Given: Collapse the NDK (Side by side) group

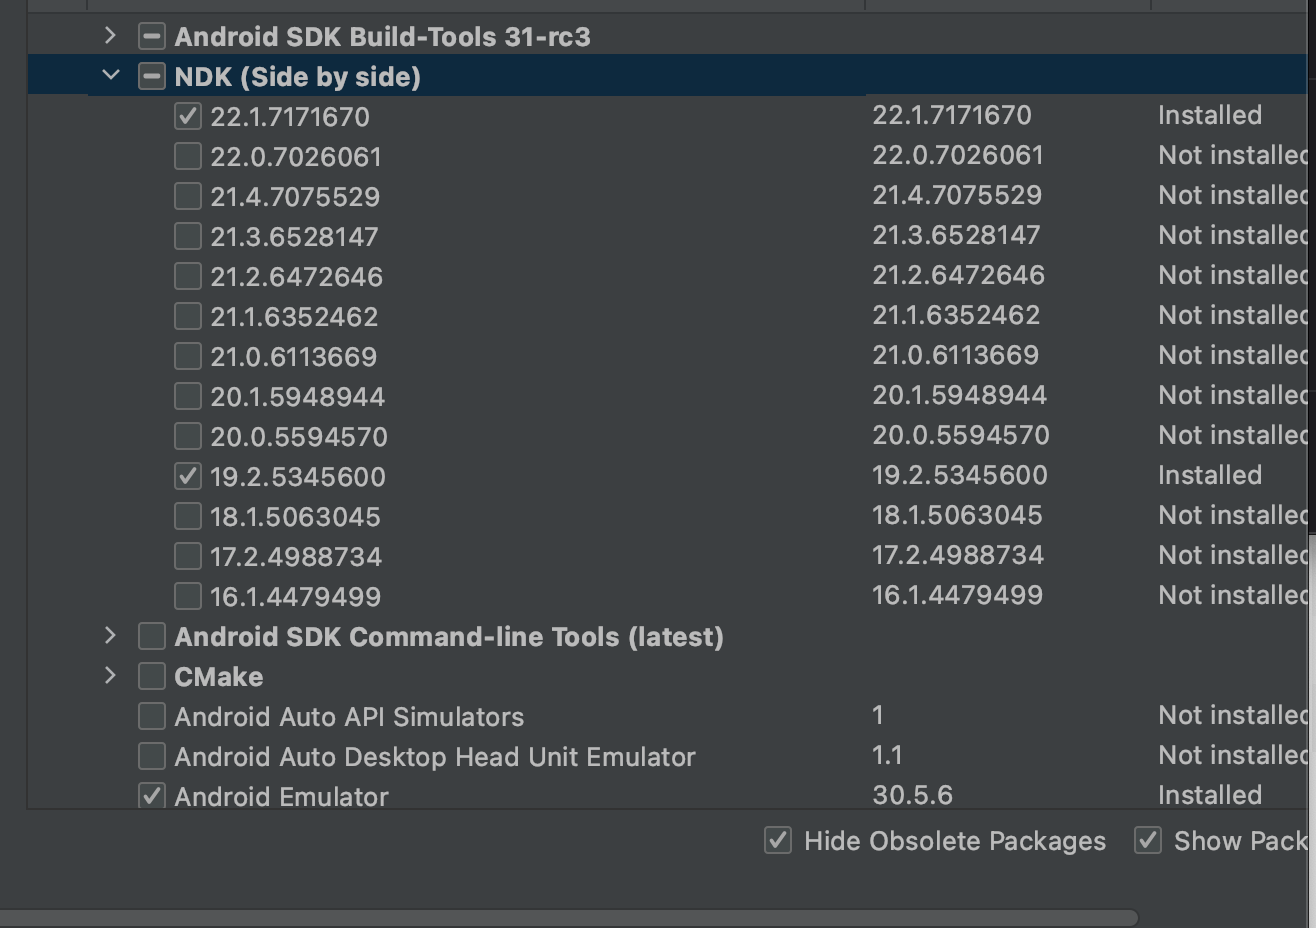Looking at the screenshot, I should pyautogui.click(x=111, y=76).
